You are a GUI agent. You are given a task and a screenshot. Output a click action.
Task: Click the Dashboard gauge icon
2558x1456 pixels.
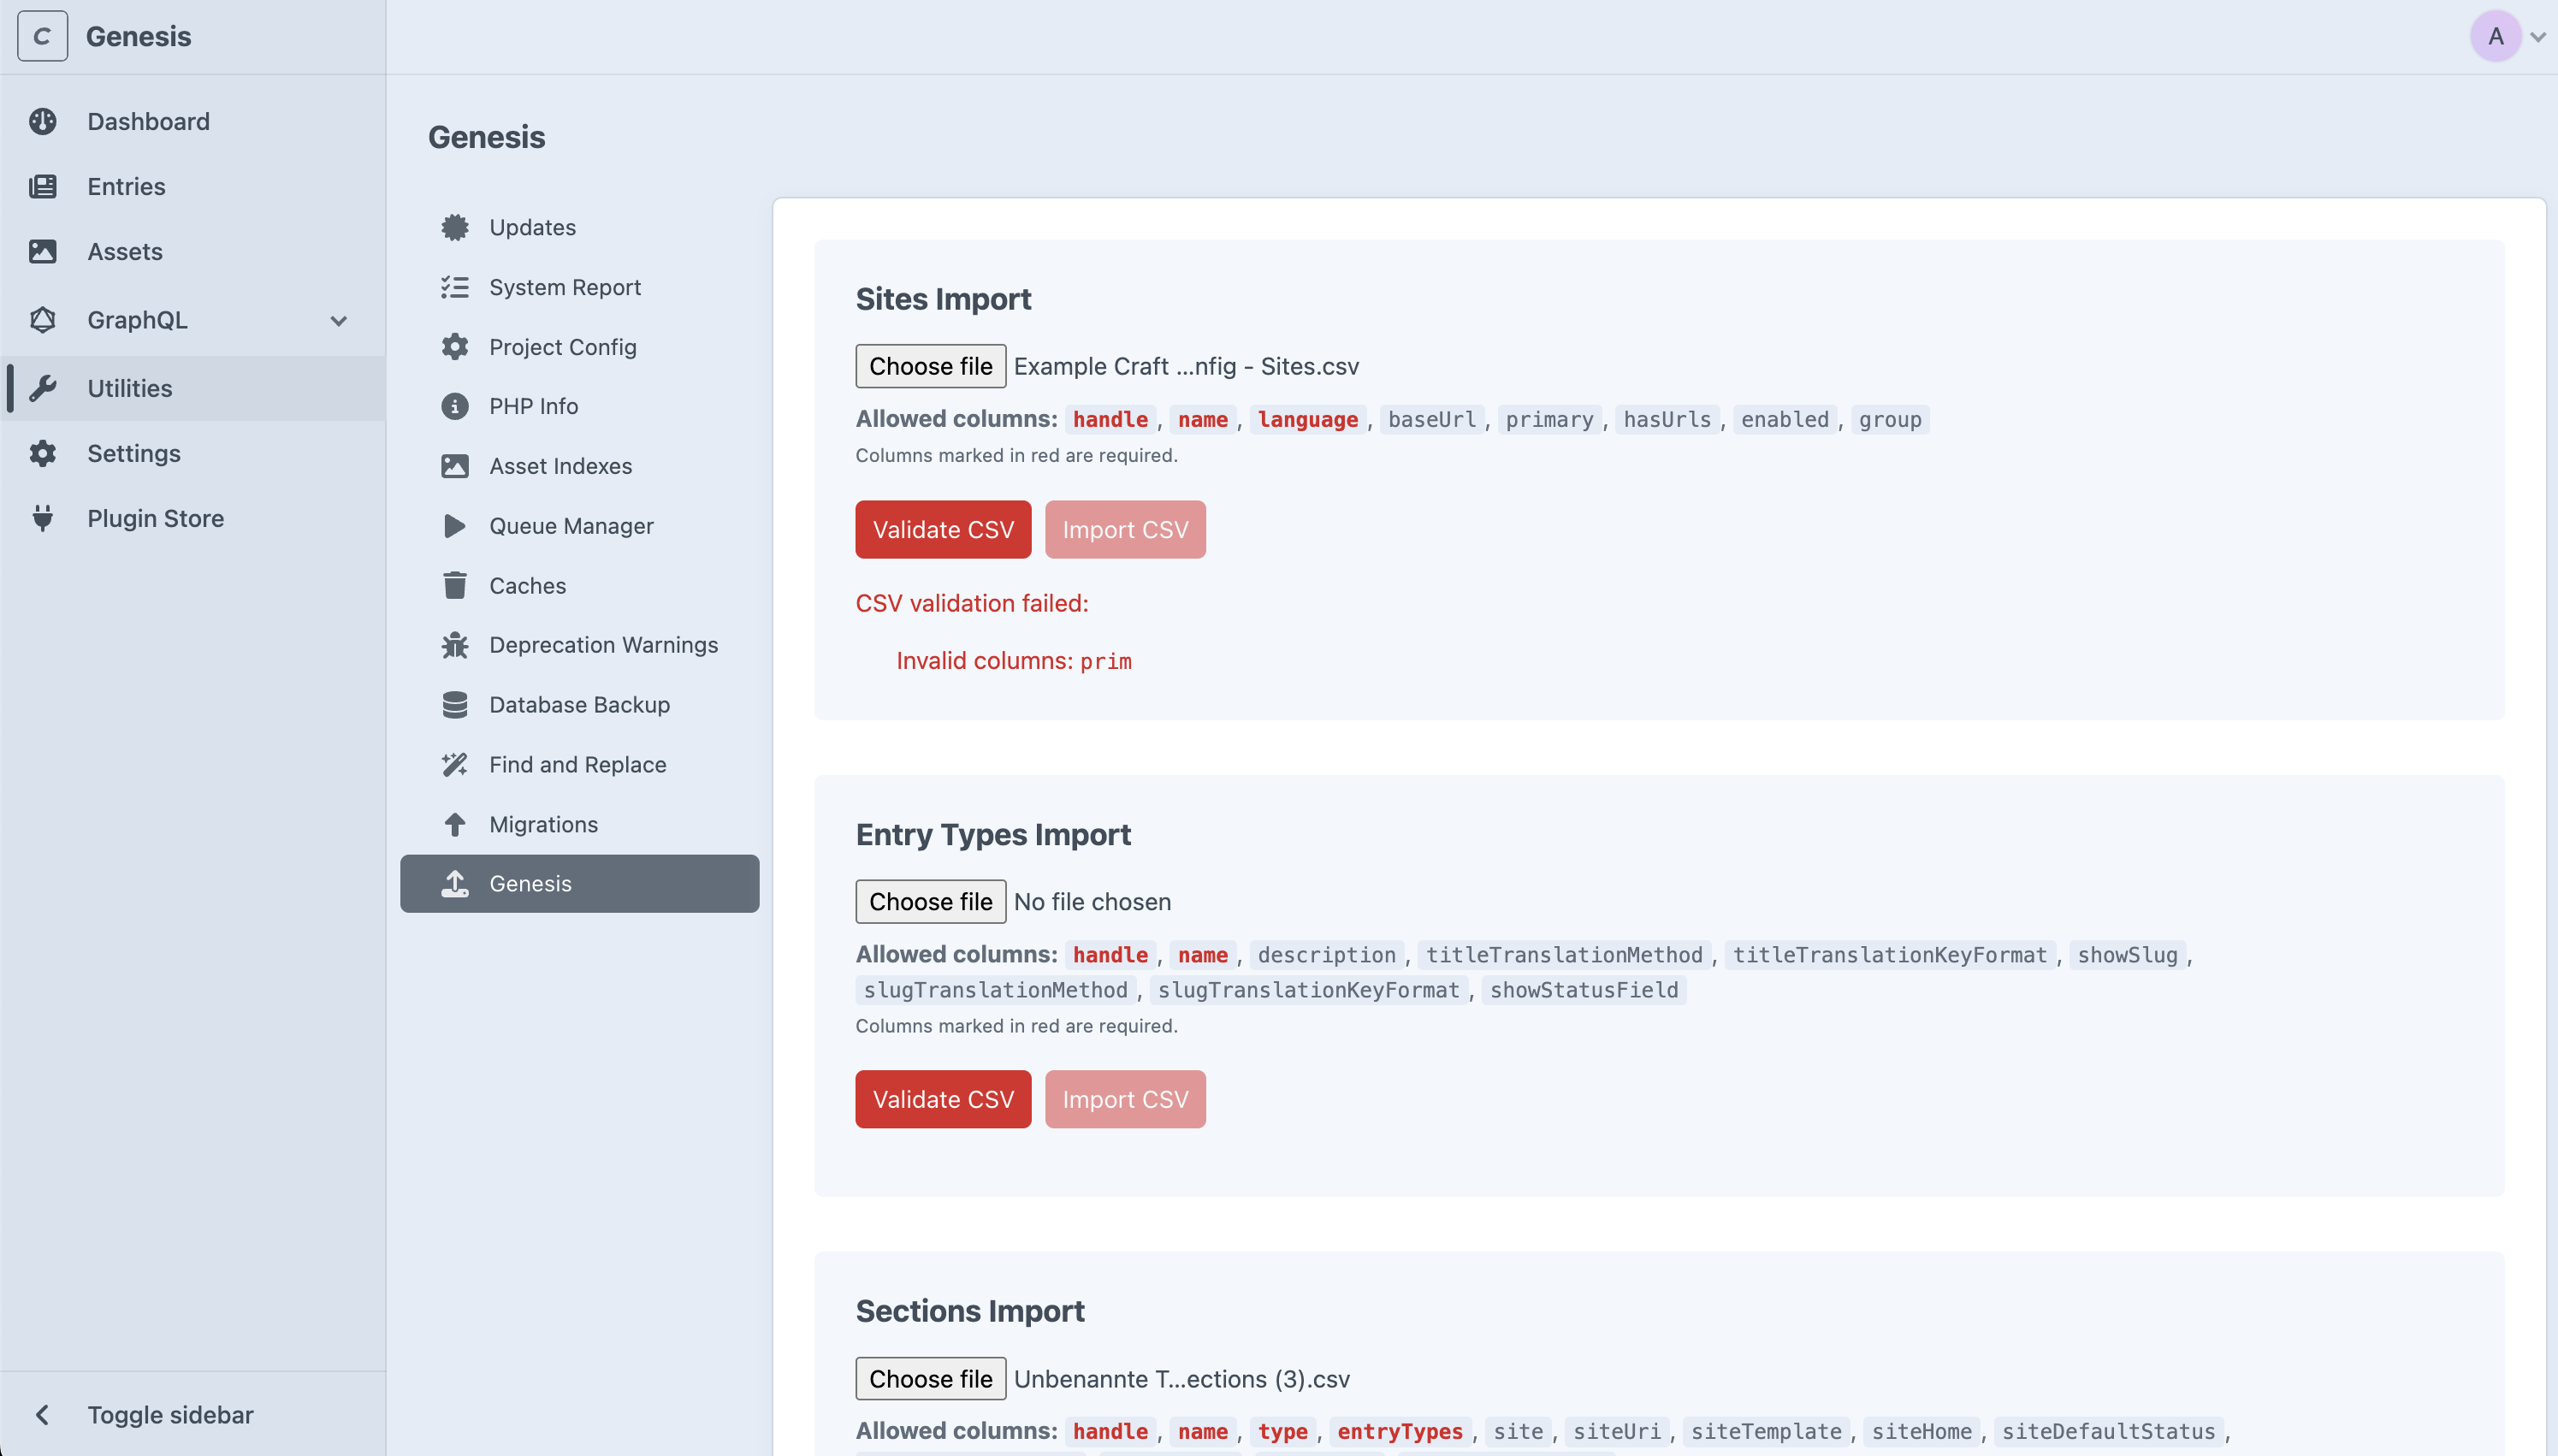pos(43,121)
